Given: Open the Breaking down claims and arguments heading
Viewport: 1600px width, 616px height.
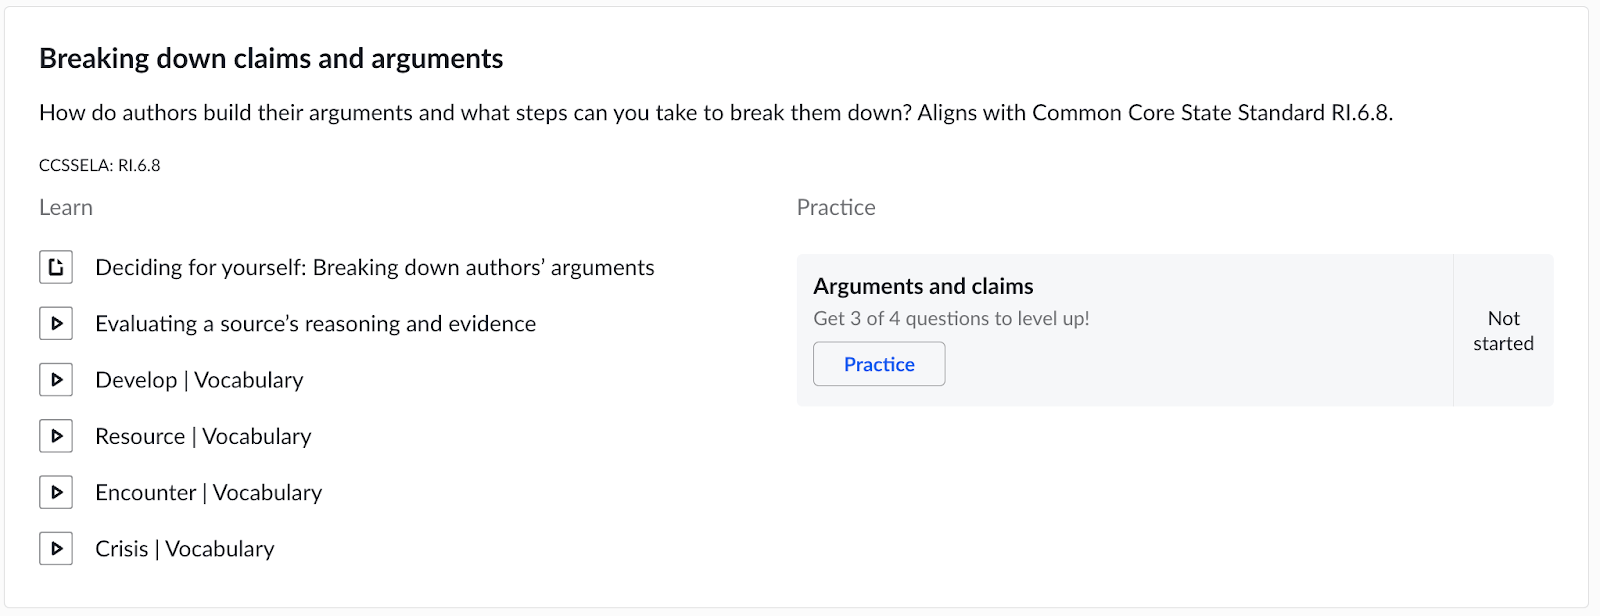Looking at the screenshot, I should (271, 59).
